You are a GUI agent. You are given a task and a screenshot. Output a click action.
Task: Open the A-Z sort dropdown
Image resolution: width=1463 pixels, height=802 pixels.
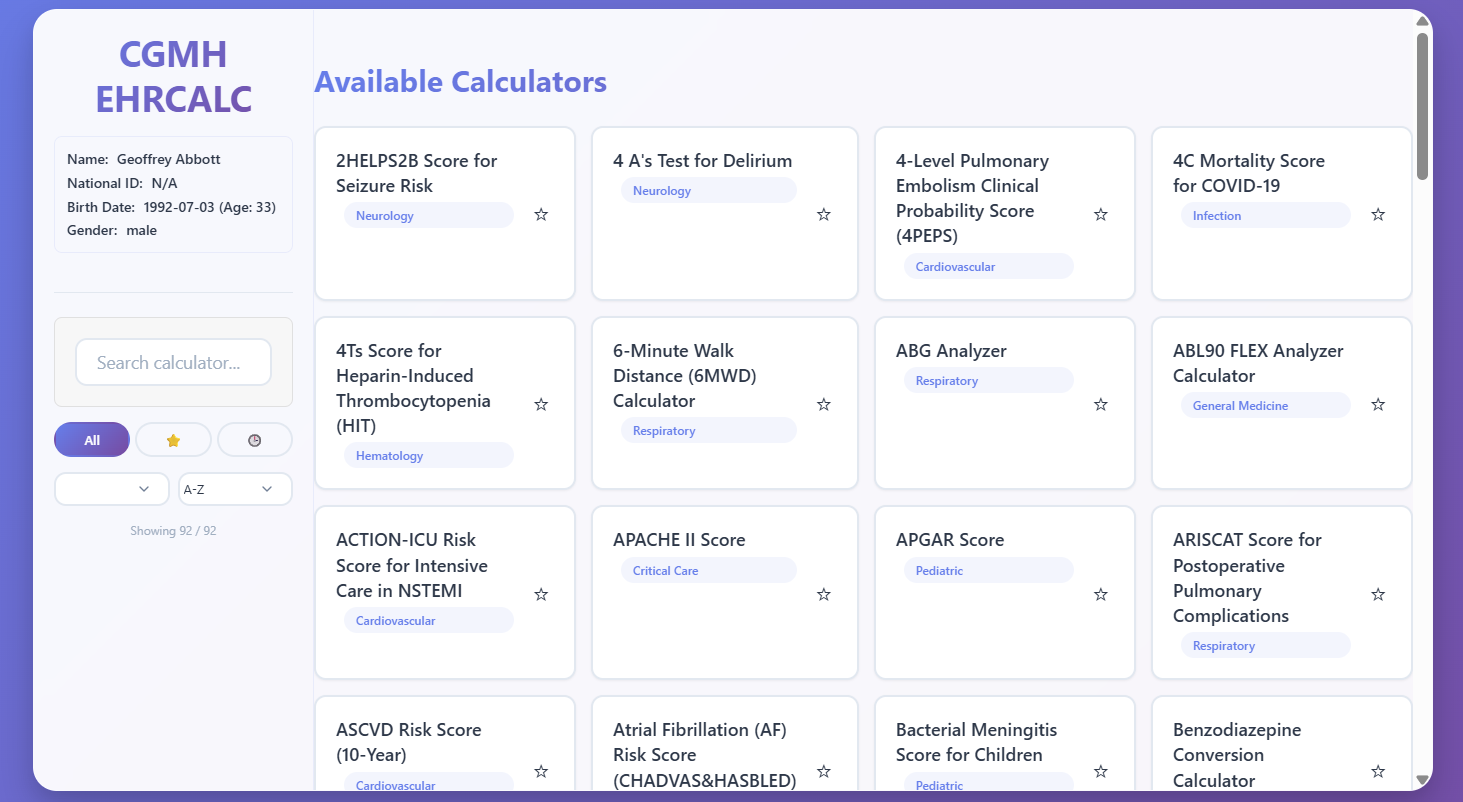(235, 489)
